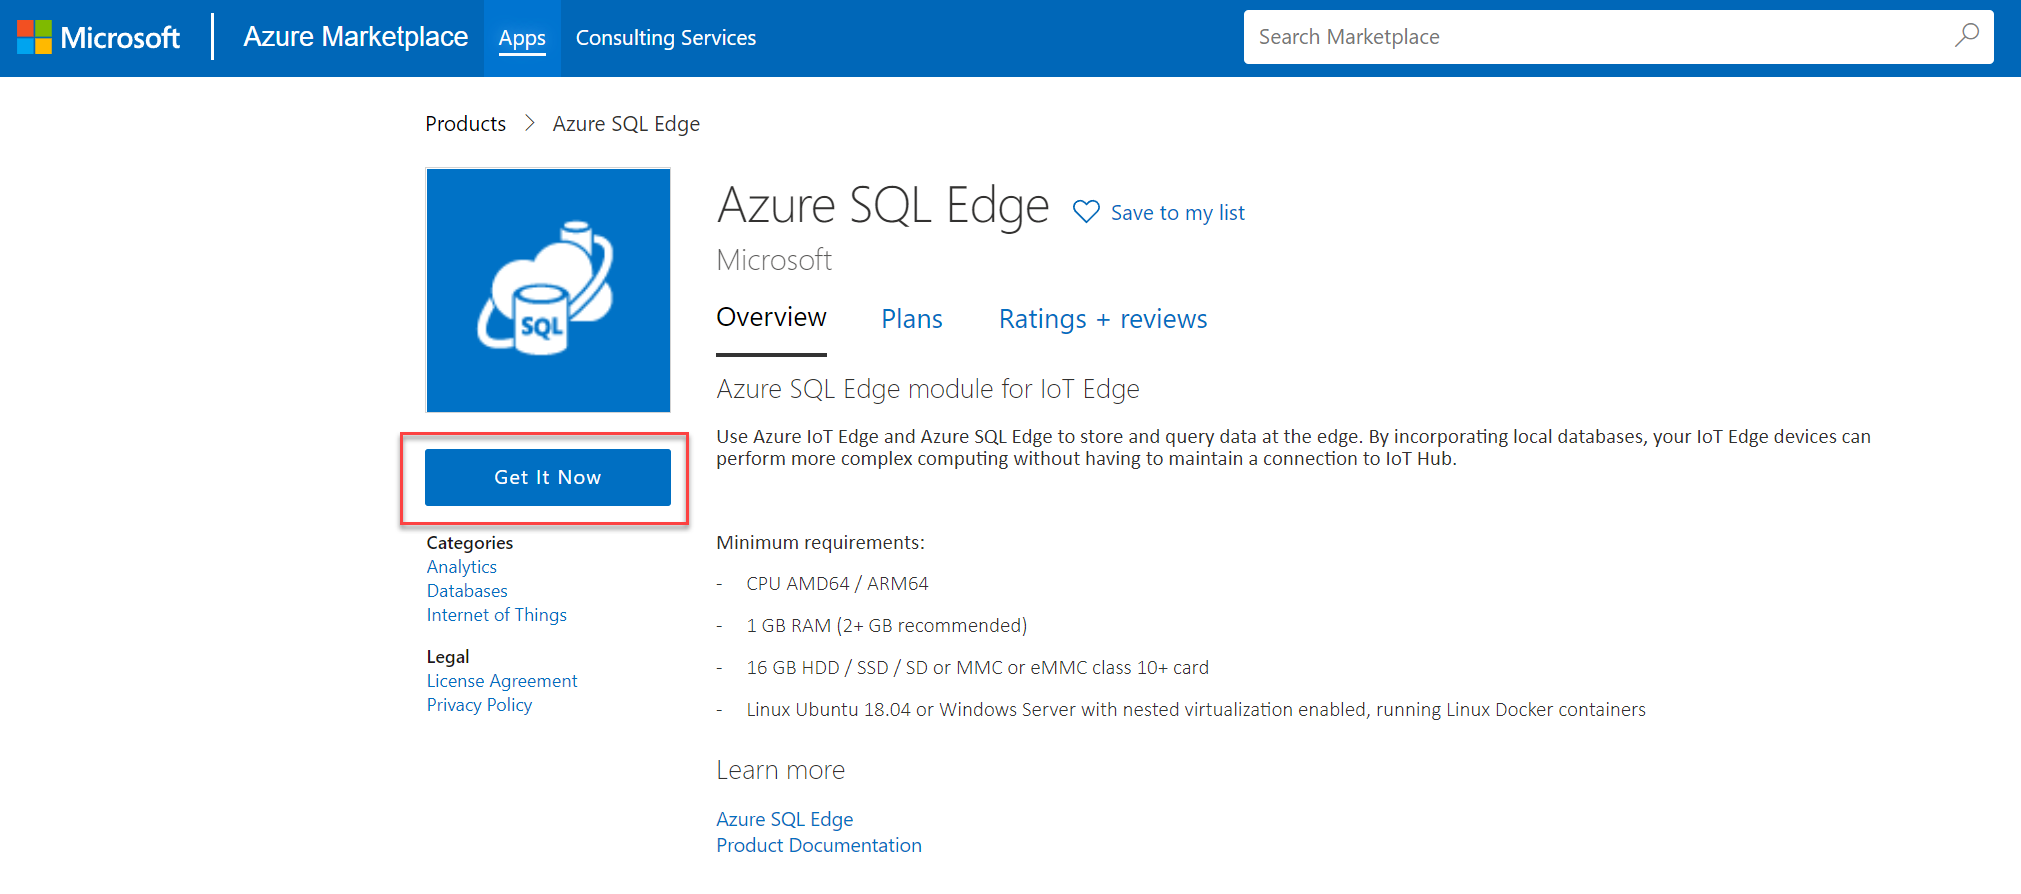Open Azure Marketplace home link
The height and width of the screenshot is (894, 2021).
[x=355, y=37]
